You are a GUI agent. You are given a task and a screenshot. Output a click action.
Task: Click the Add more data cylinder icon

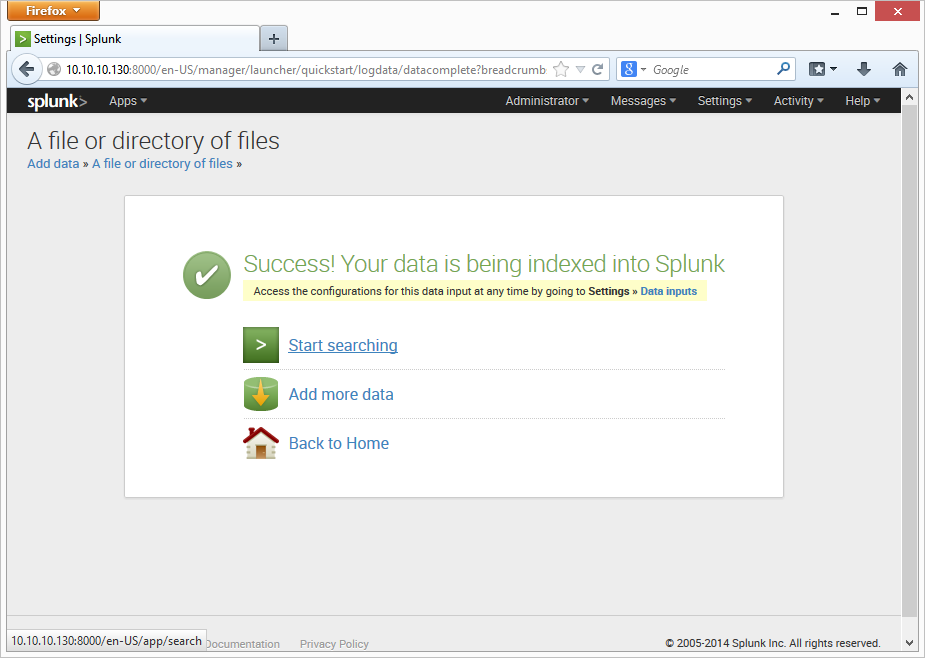pos(261,394)
